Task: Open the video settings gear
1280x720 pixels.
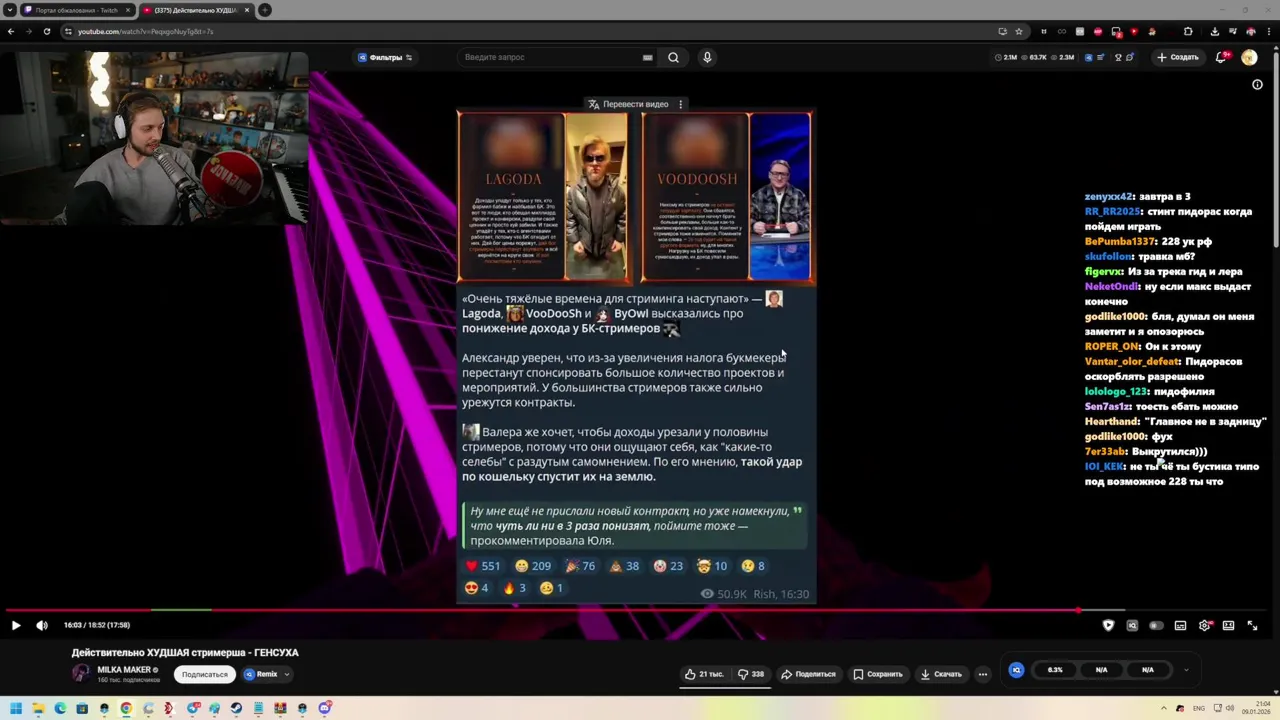Action: (1205, 625)
